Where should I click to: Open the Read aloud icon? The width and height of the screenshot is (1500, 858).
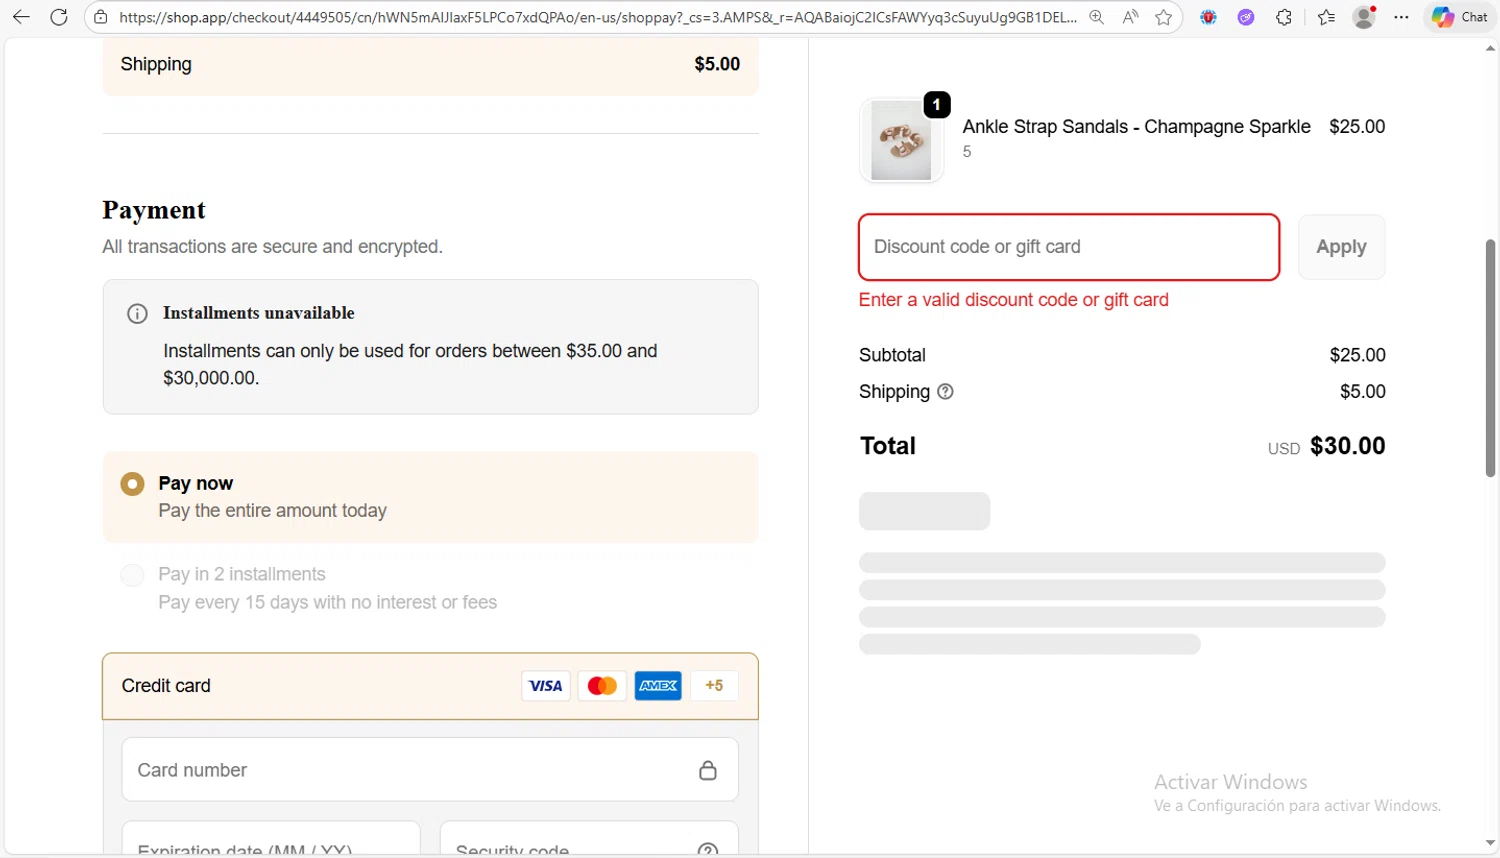[x=1130, y=17]
